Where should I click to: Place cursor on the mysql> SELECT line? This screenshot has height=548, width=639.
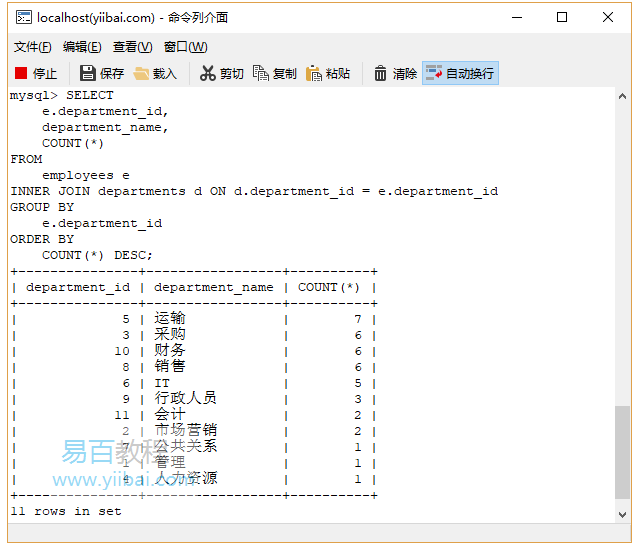point(62,95)
